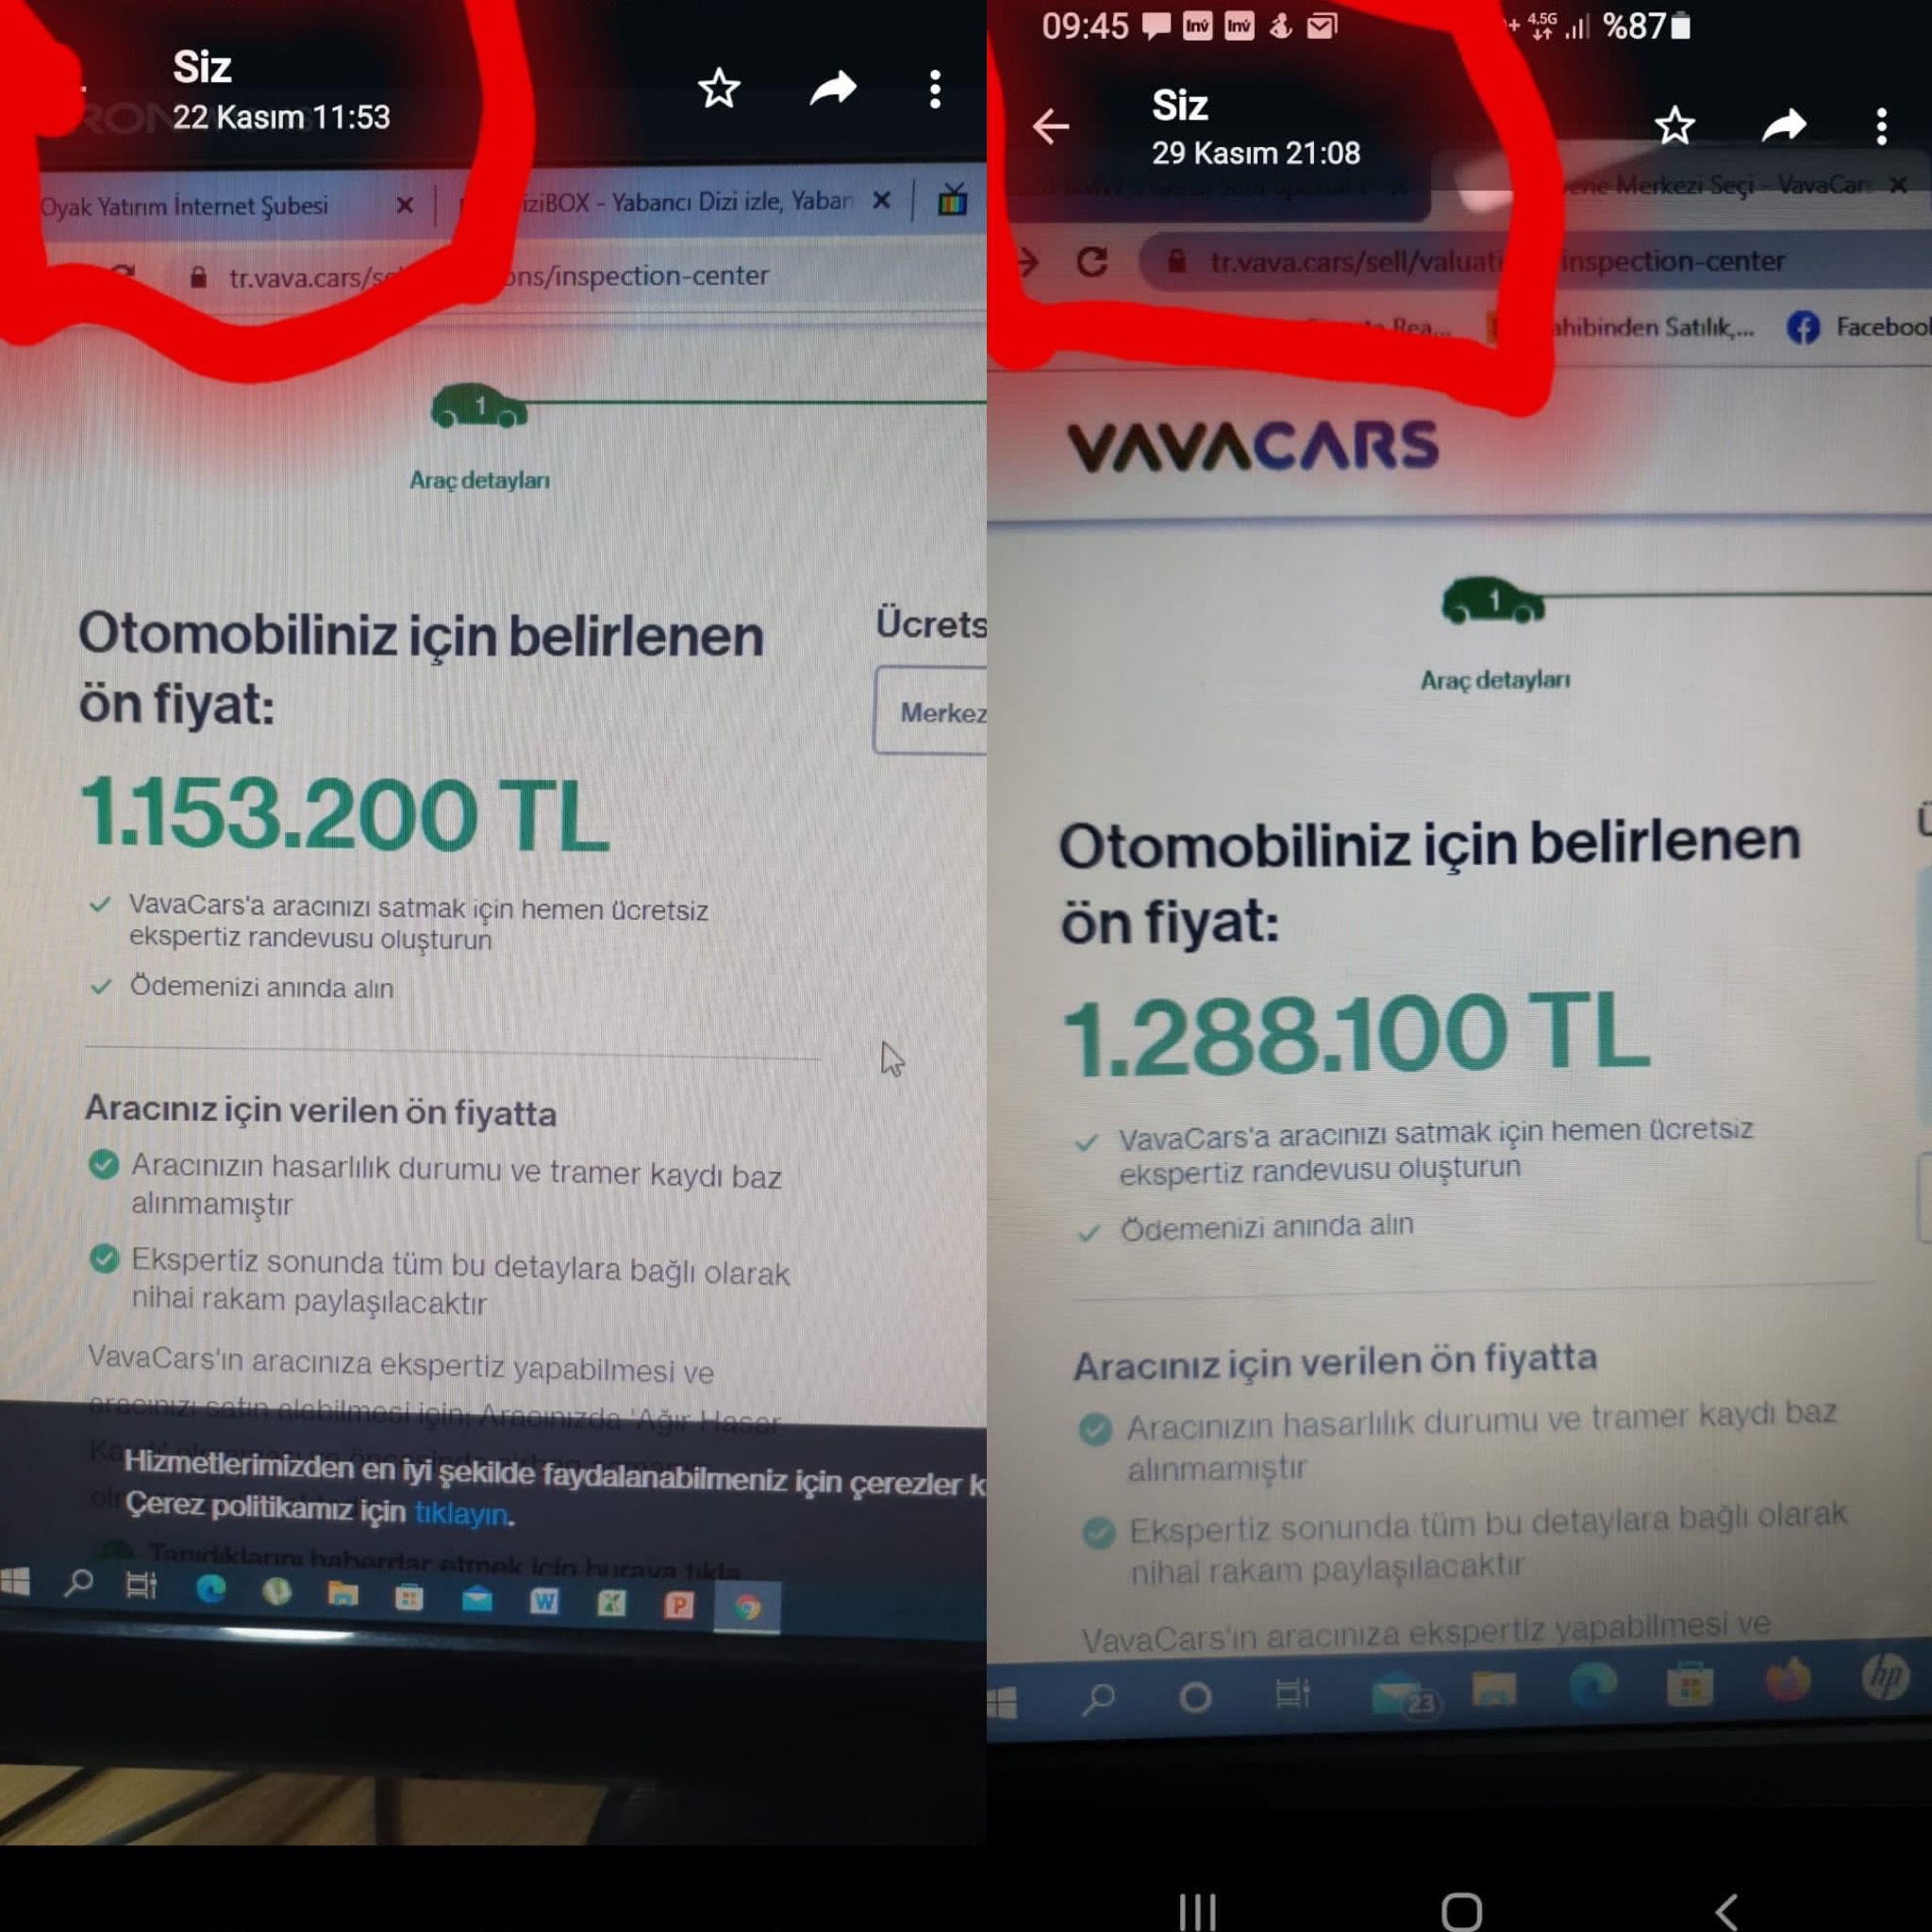Open more options for 29 Kasım message
This screenshot has width=1932, height=1932.
pyautogui.click(x=1882, y=127)
